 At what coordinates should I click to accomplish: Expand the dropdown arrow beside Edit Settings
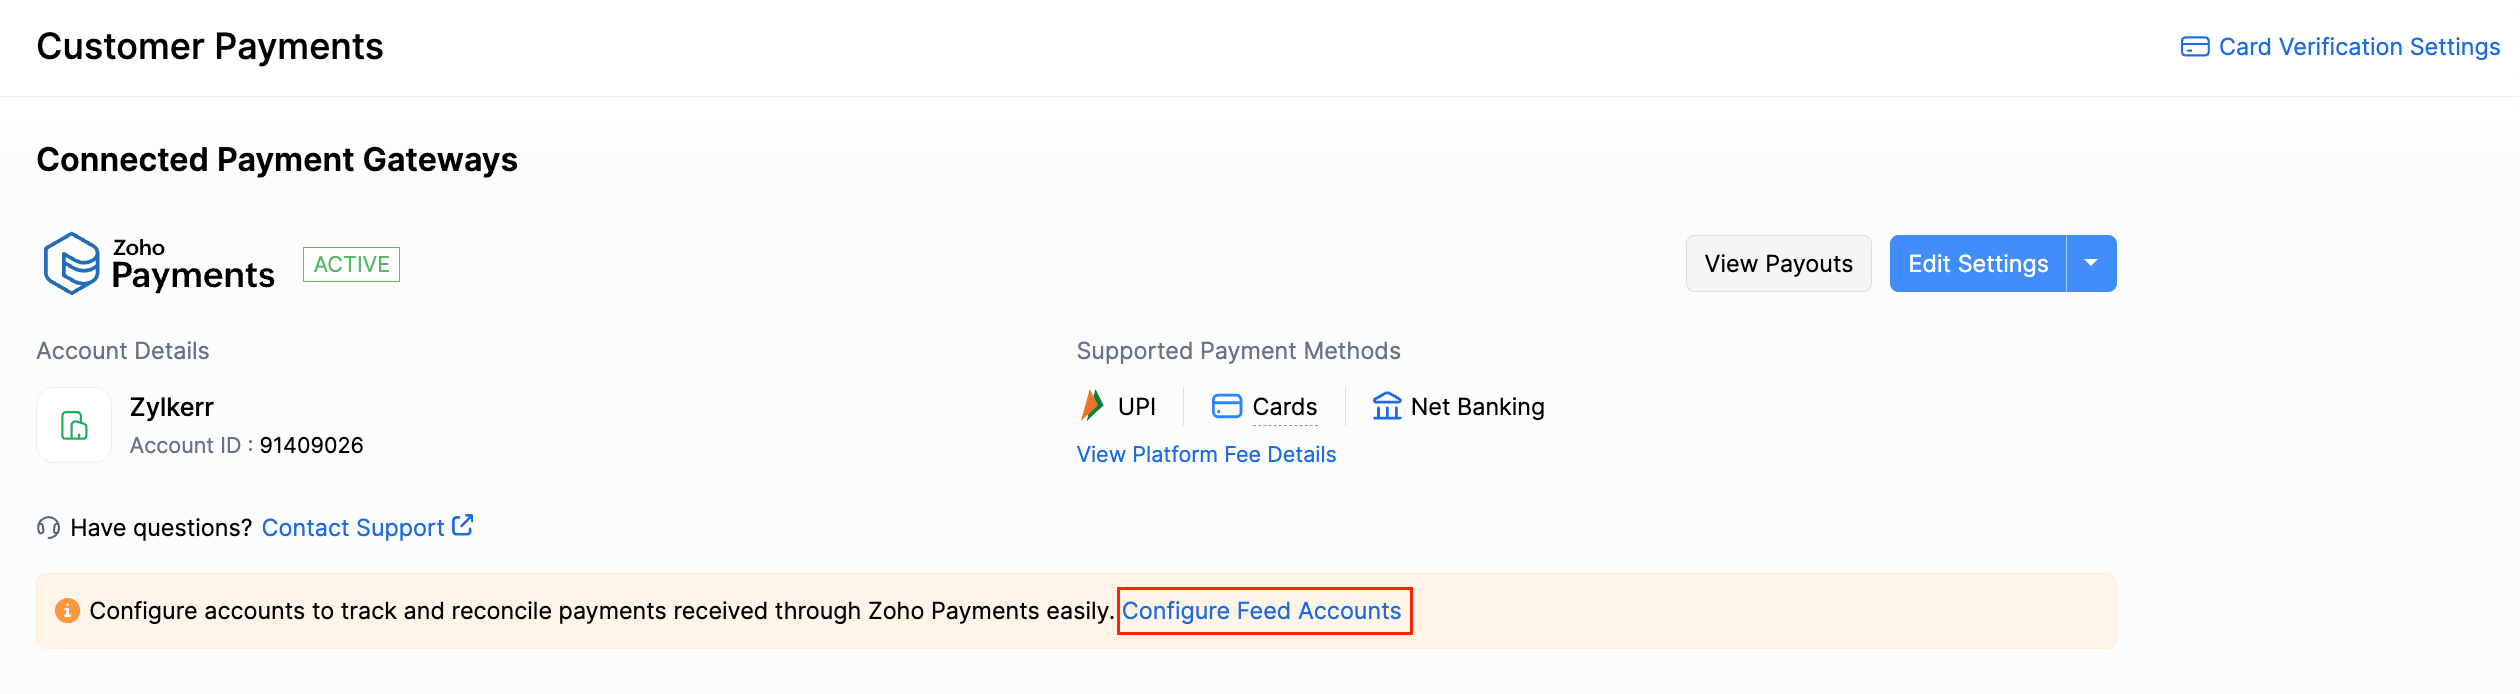pos(2091,264)
